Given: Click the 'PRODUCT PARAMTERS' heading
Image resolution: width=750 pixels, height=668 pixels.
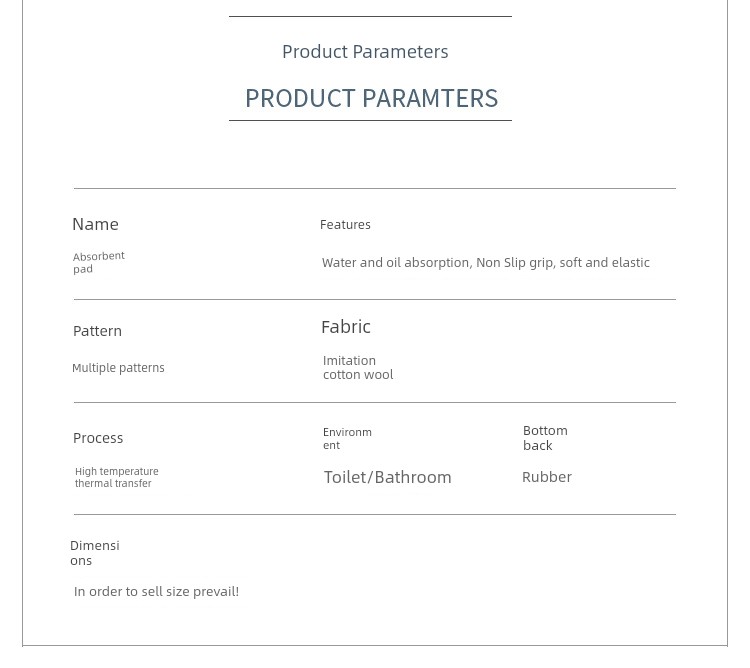Looking at the screenshot, I should coord(371,98).
